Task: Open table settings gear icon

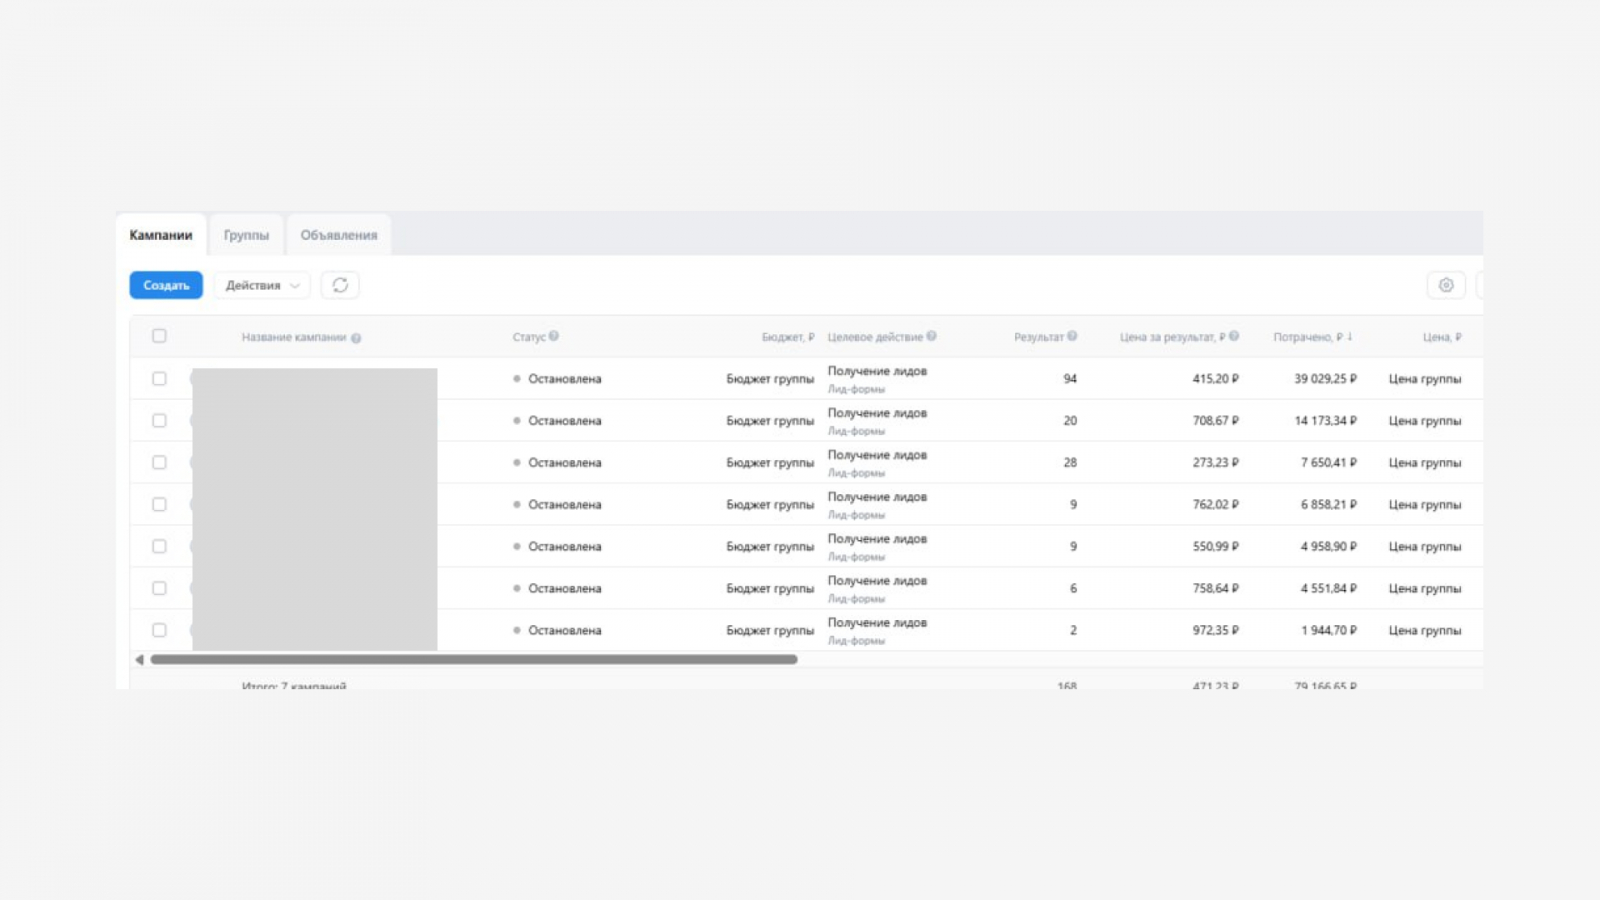Action: click(x=1445, y=285)
